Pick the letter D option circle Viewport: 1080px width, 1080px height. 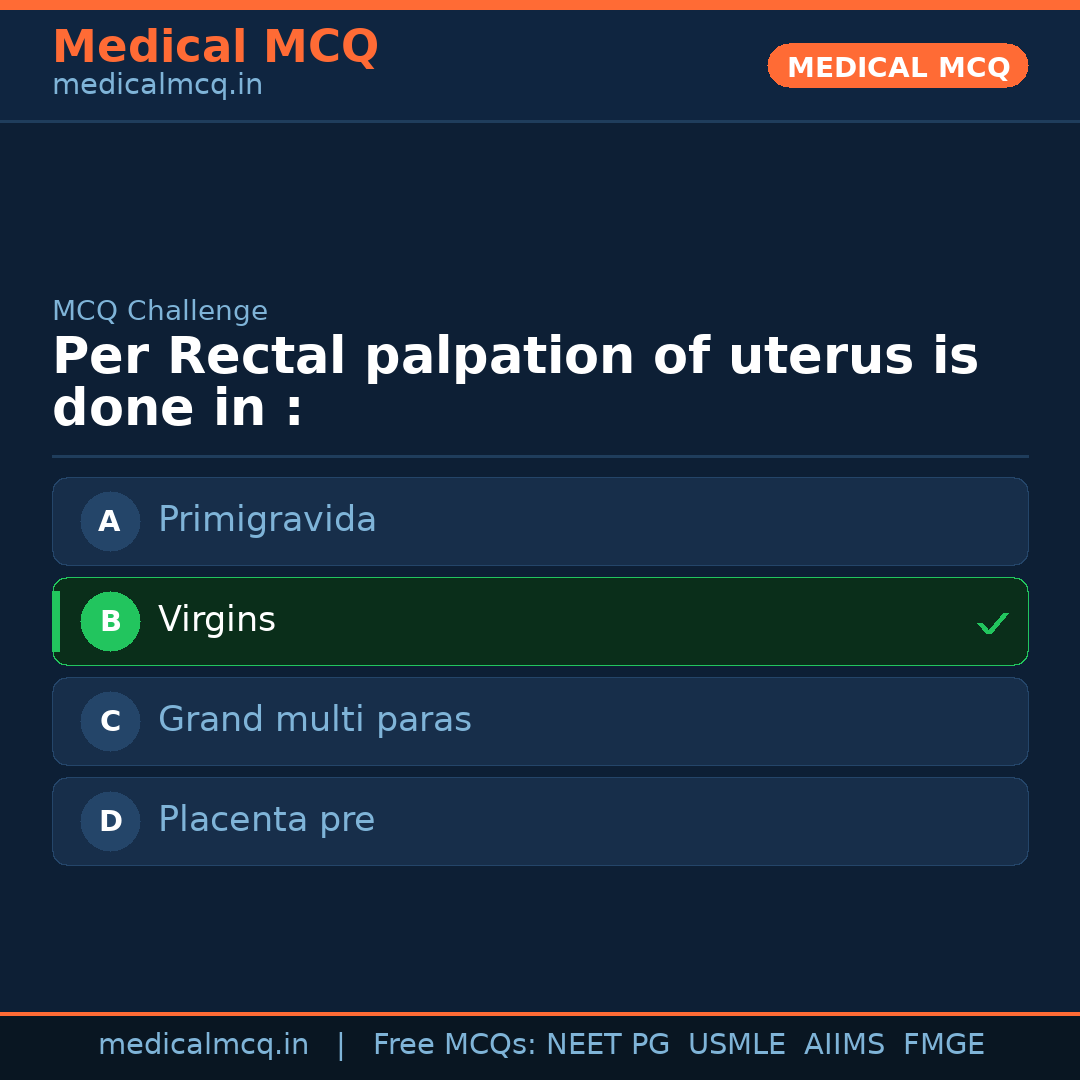110,821
